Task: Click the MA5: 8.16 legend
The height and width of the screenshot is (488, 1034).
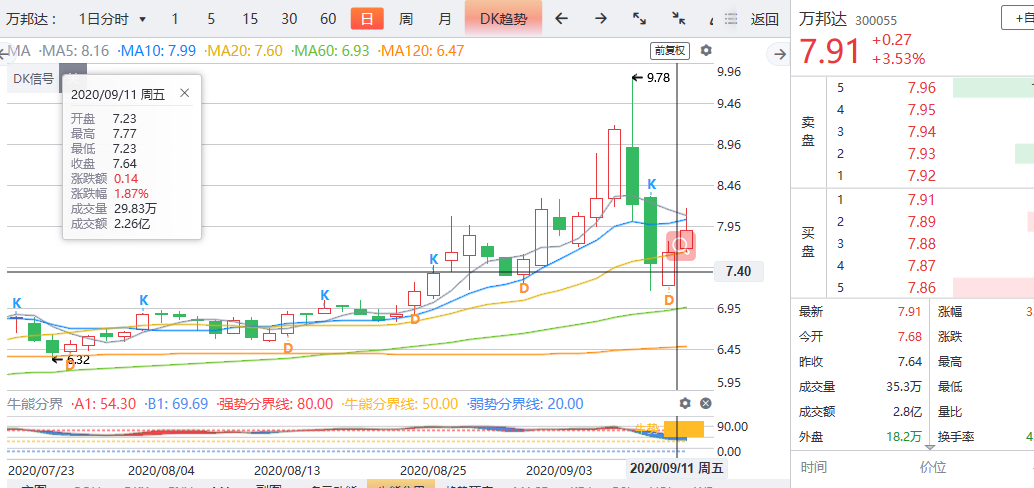Action: pos(75,51)
